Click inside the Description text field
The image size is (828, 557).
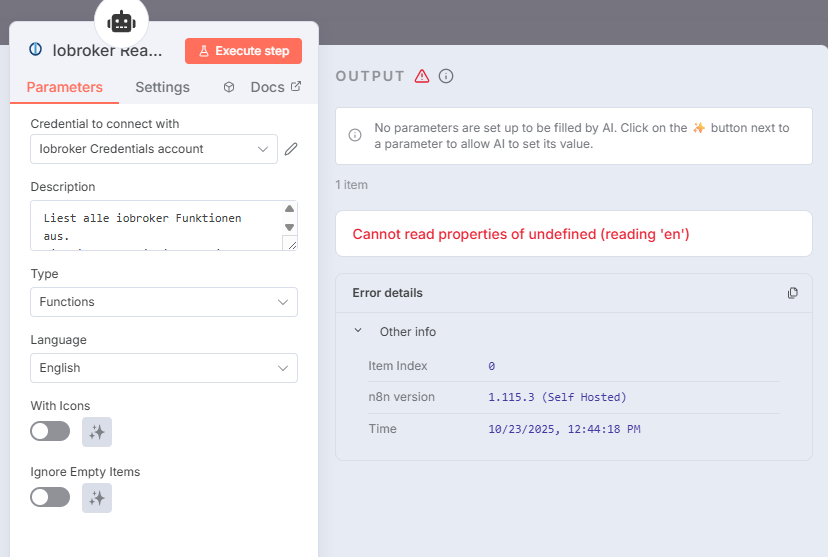point(155,225)
